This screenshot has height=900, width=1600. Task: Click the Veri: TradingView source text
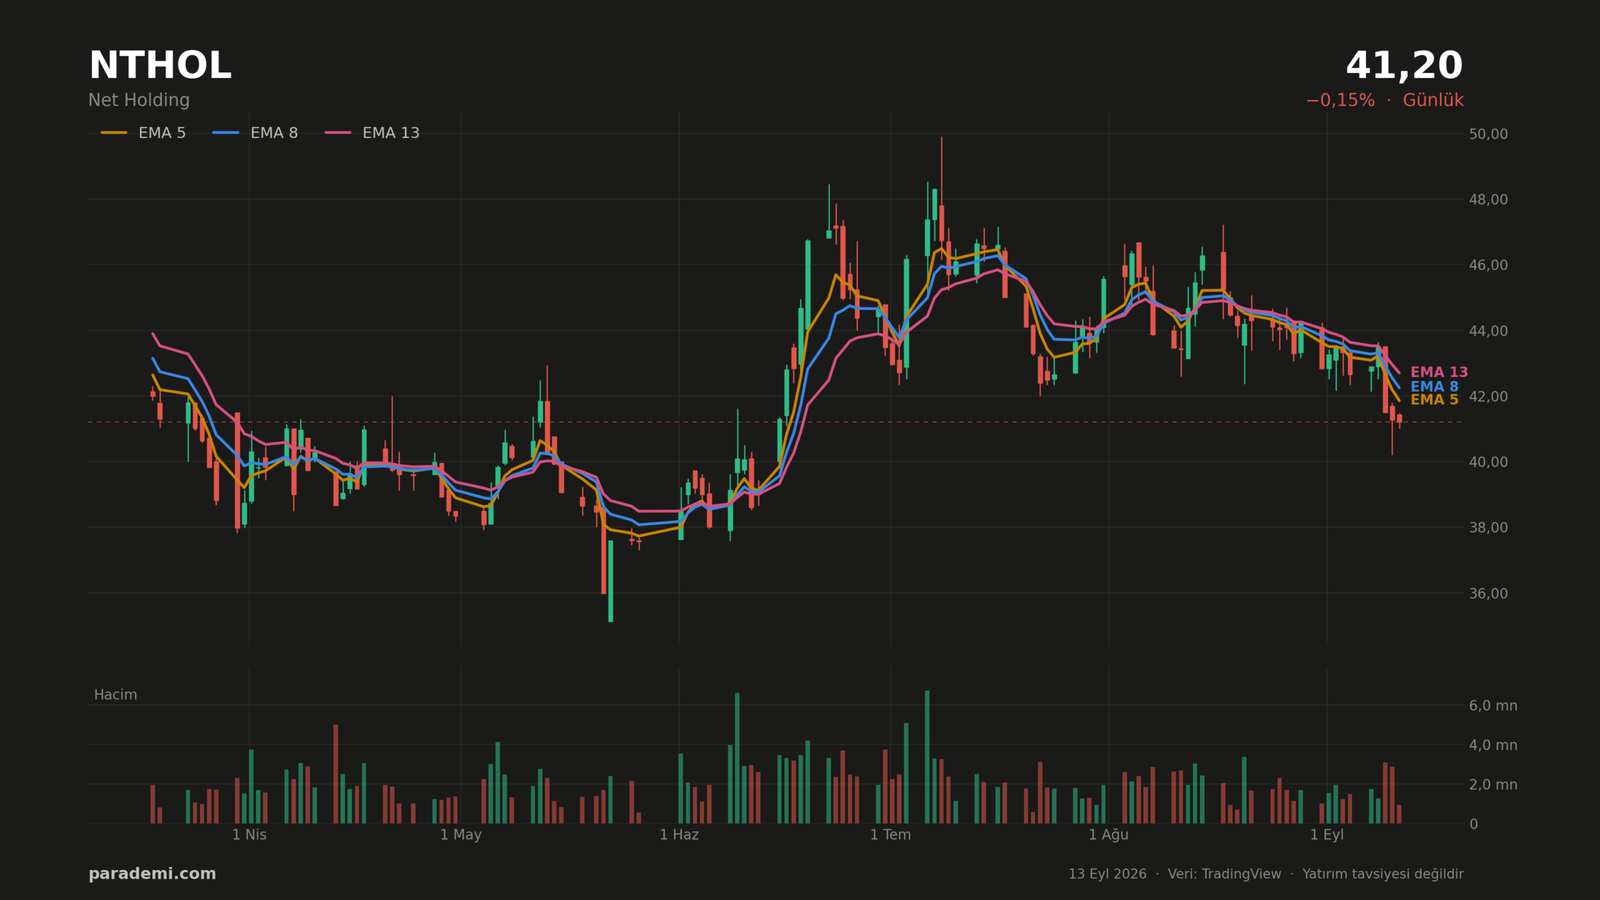(x=1224, y=874)
